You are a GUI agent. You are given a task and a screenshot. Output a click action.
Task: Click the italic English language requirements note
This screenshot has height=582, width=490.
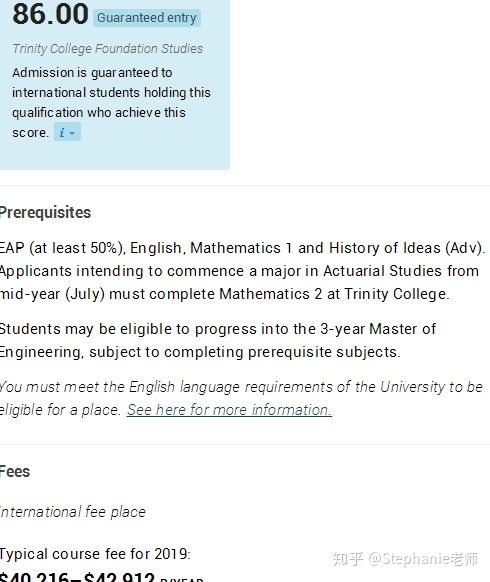241,399
